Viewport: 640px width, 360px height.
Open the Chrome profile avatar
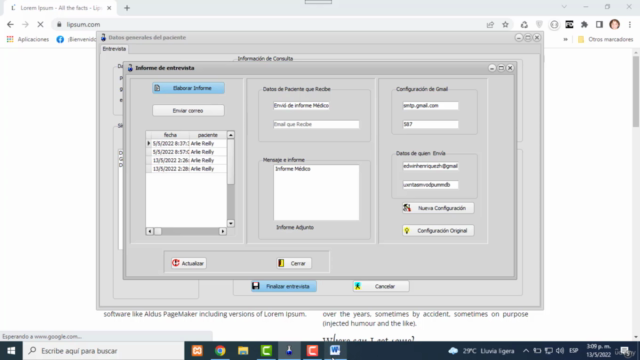614,24
